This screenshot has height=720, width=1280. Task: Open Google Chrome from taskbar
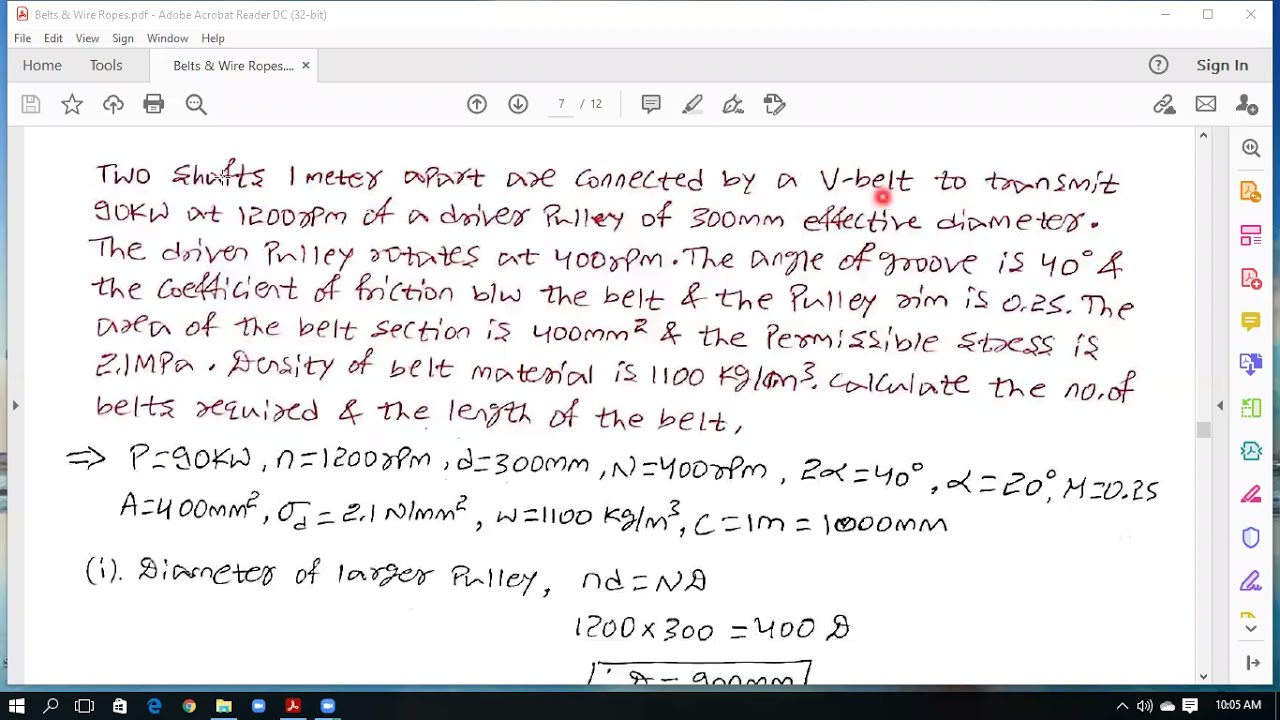click(x=189, y=706)
